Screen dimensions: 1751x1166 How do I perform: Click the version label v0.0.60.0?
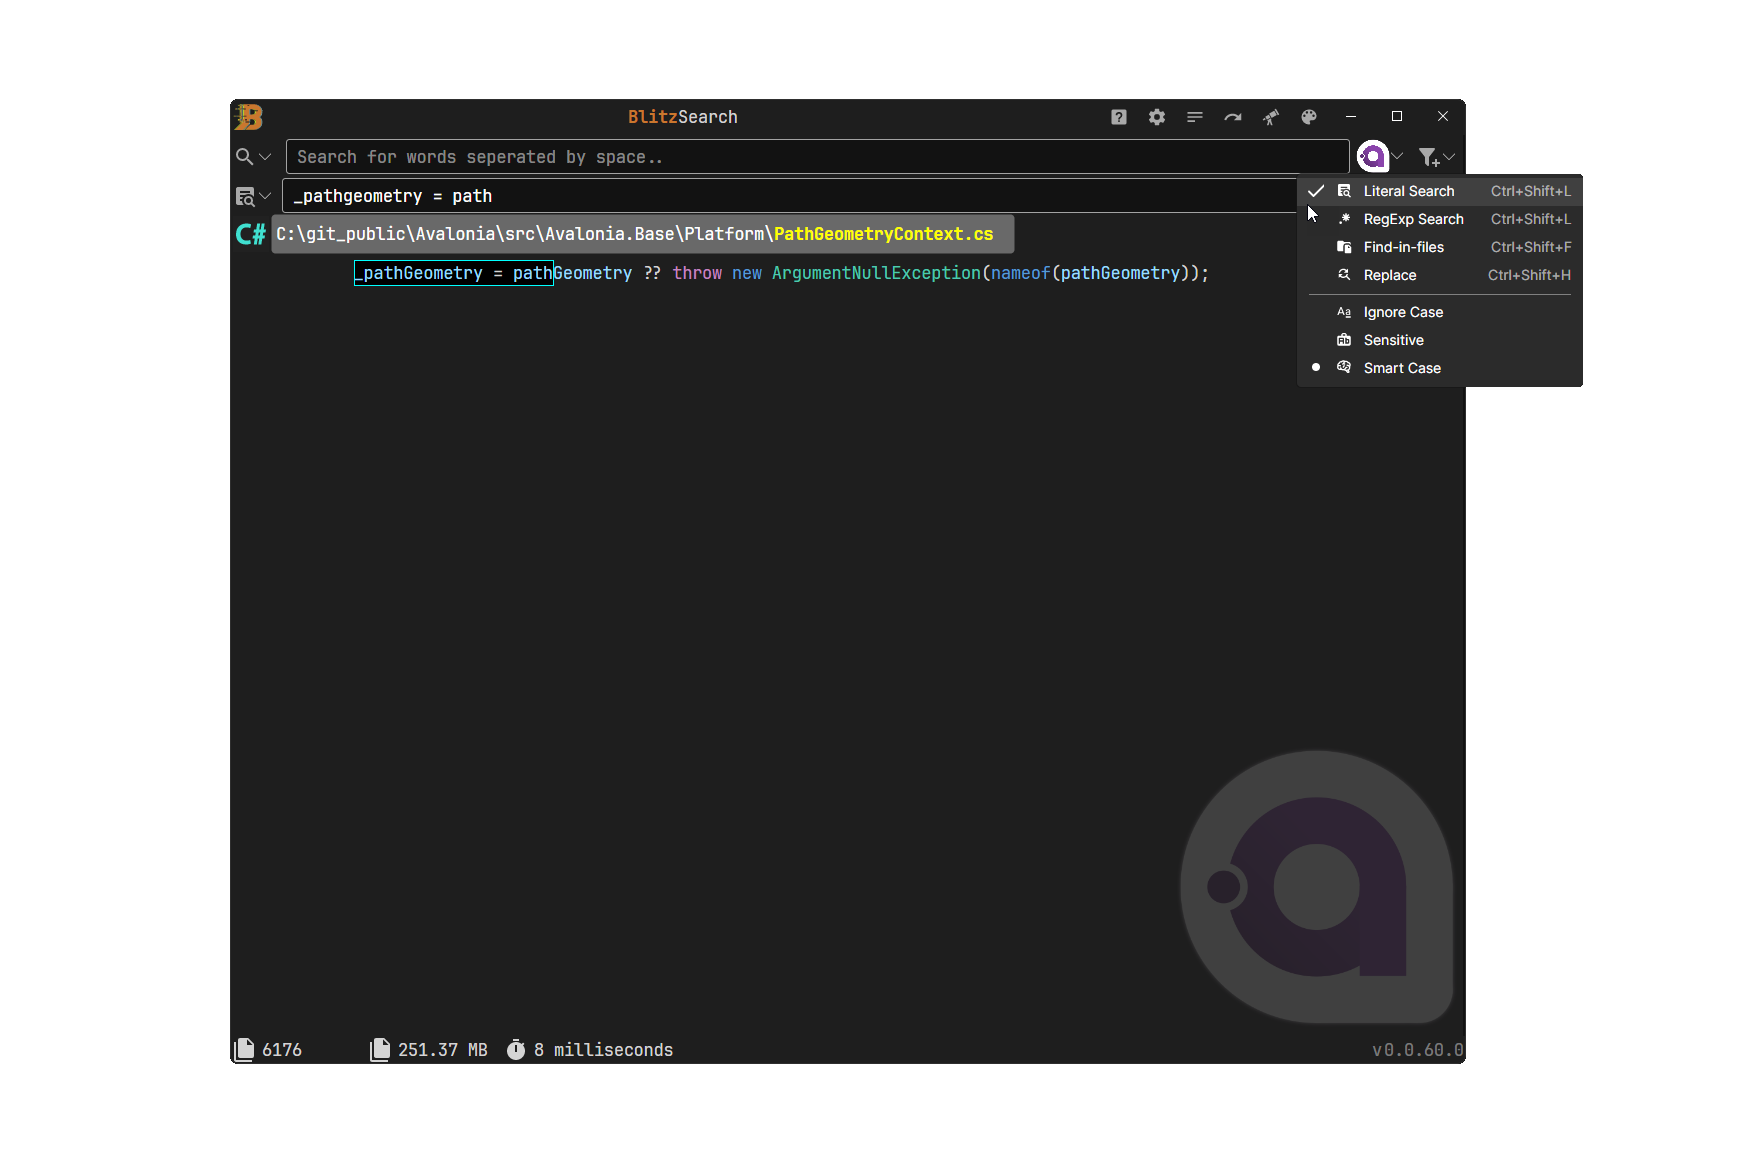pos(1418,1050)
